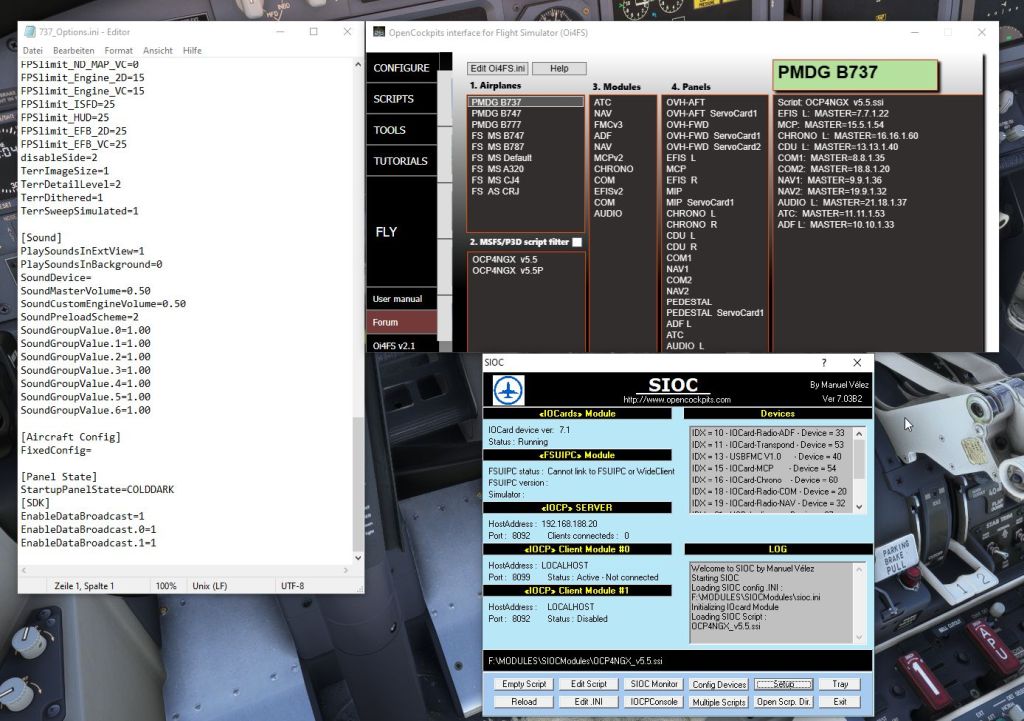Select PMDG B747 in the Airplanes list
This screenshot has width=1024, height=721.
click(x=497, y=113)
